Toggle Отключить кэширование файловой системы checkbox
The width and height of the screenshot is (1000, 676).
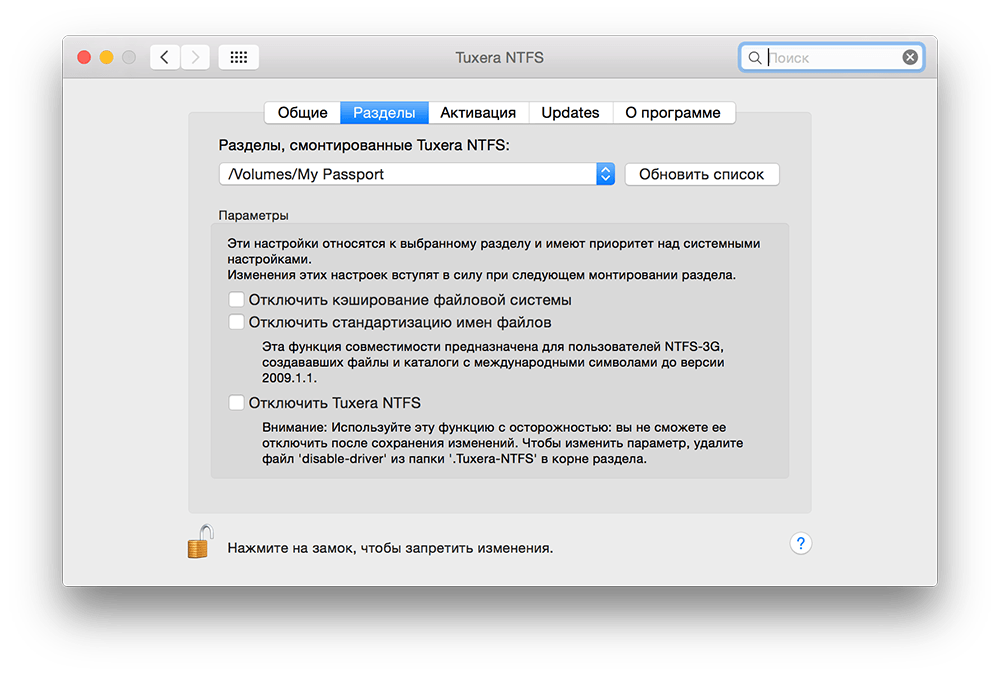[236, 299]
